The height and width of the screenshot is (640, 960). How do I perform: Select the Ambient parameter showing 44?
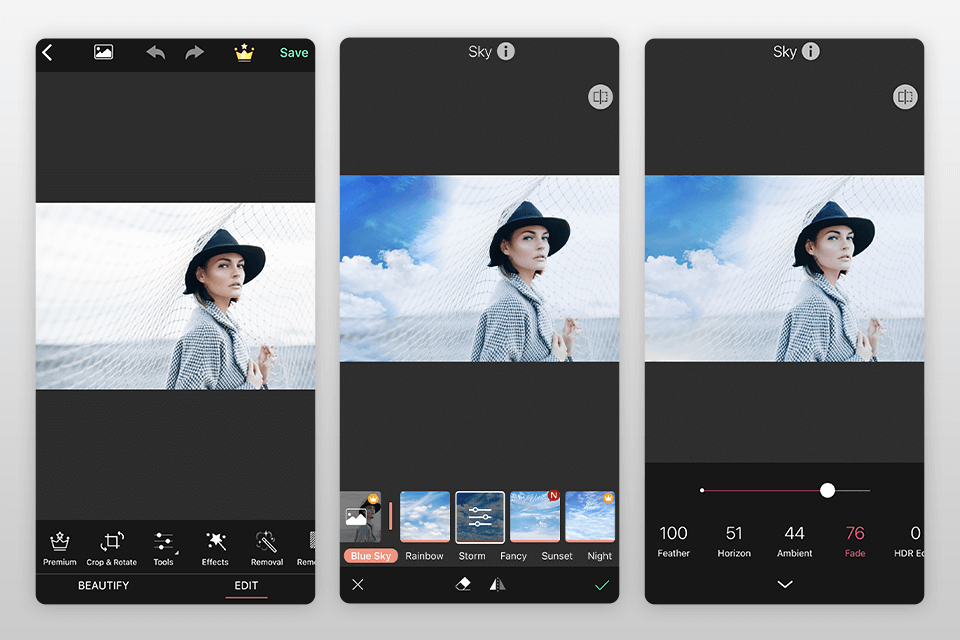(x=795, y=541)
